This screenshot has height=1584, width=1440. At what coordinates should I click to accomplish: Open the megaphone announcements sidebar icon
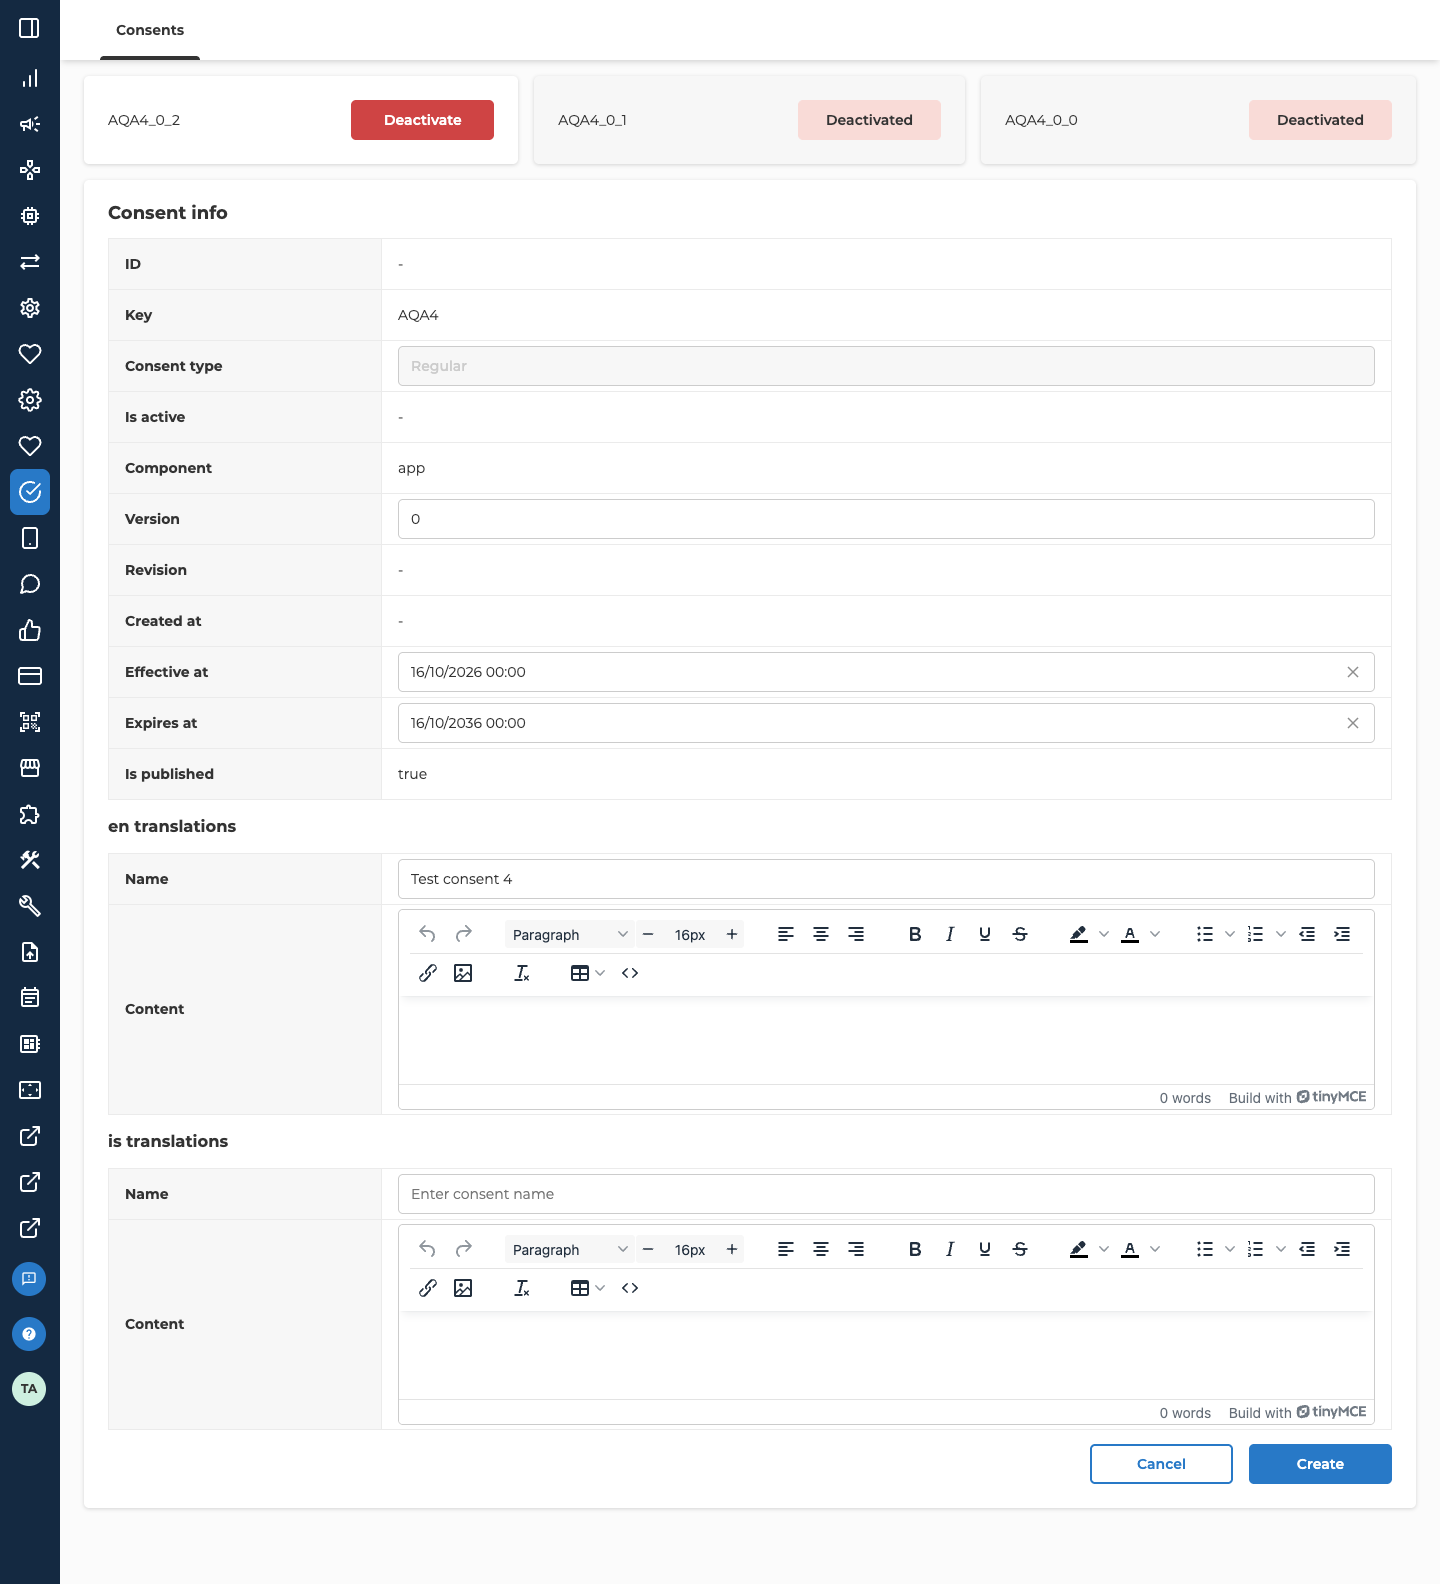[x=30, y=124]
